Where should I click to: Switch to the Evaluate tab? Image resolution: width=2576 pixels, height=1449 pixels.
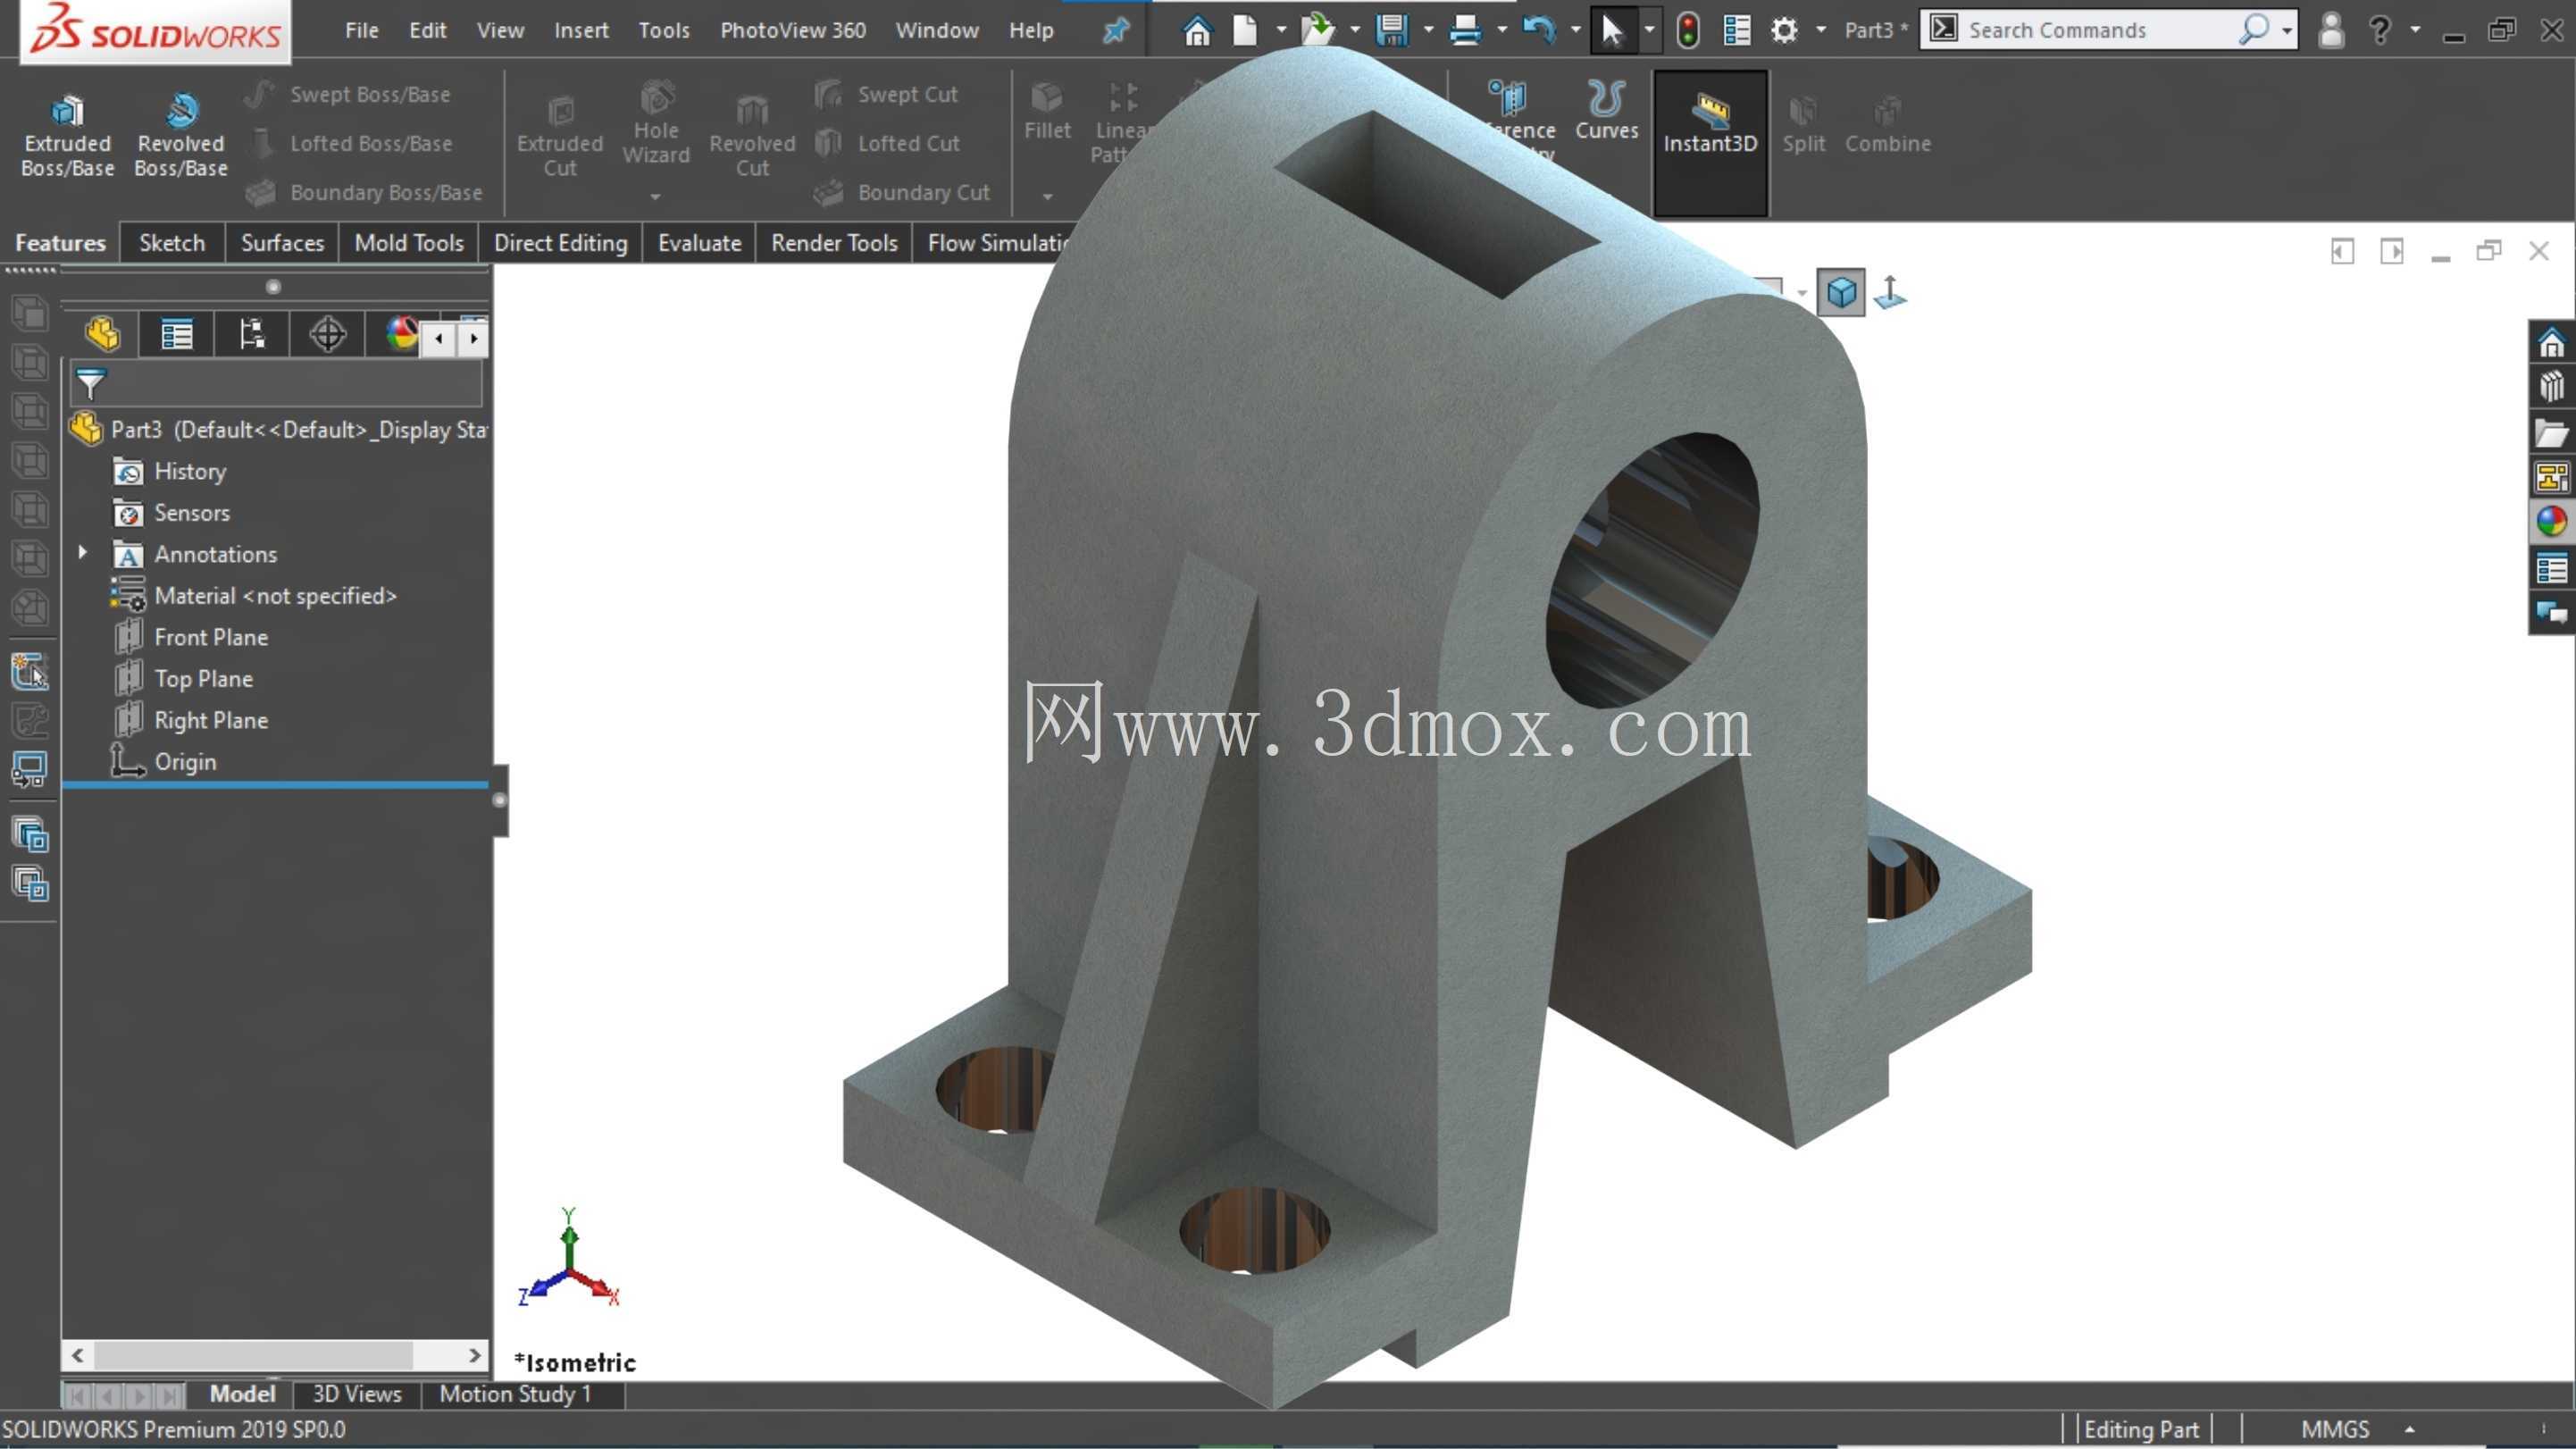tap(699, 243)
